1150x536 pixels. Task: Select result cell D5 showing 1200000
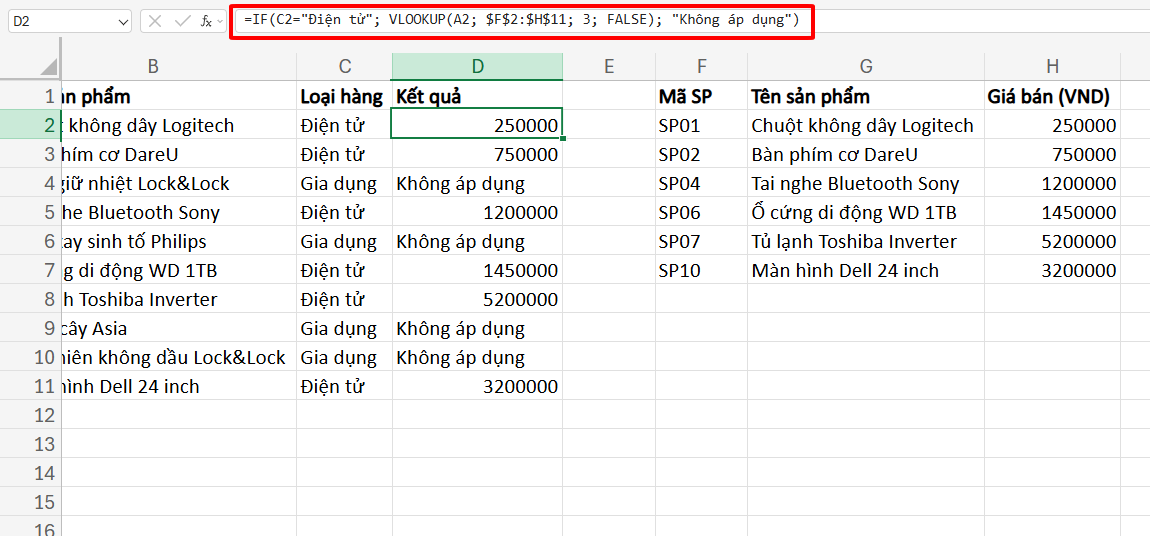(x=477, y=213)
